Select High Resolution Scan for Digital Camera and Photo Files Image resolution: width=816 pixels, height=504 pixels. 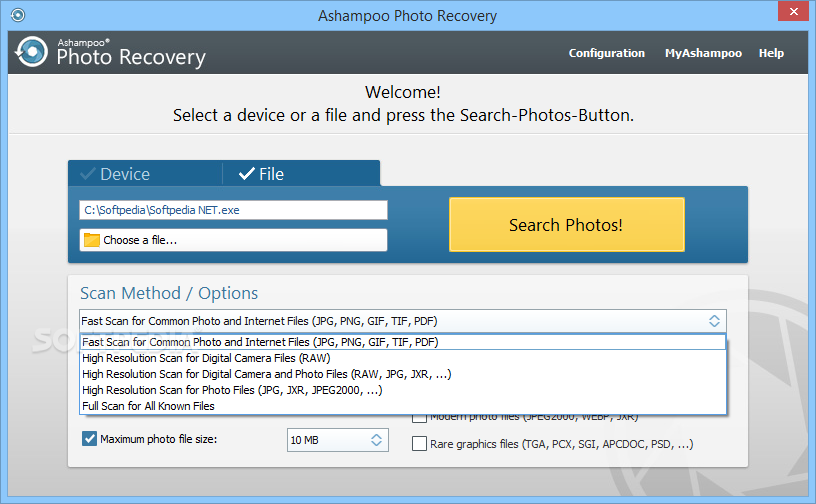coord(402,374)
